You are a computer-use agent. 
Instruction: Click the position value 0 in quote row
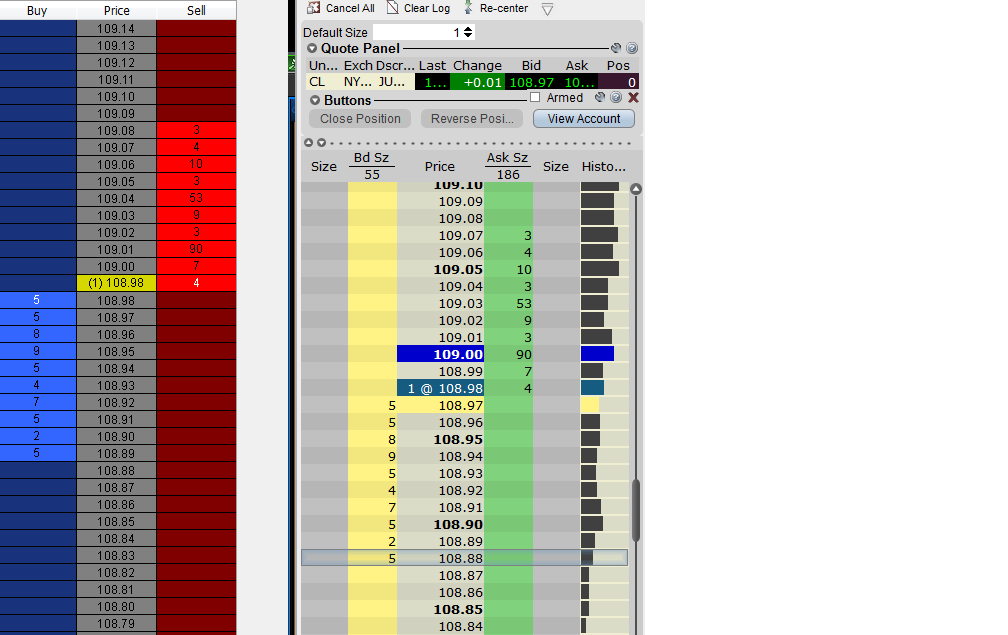coord(618,82)
